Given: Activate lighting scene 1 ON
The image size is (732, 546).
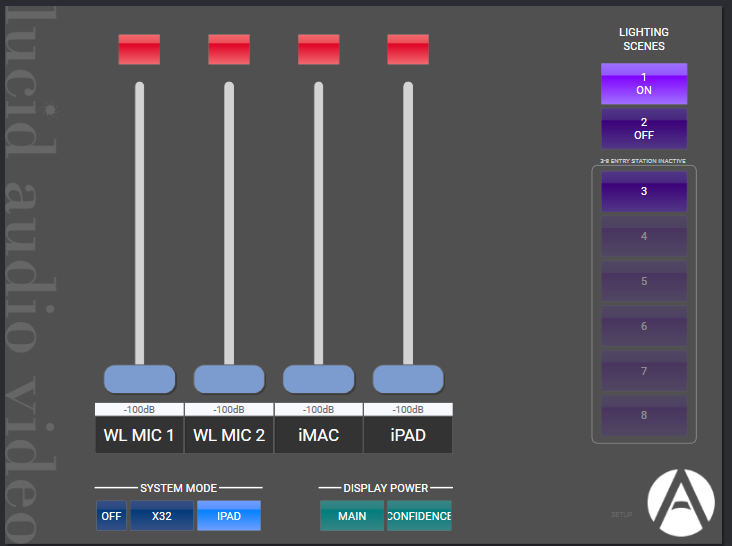Looking at the screenshot, I should click(644, 84).
